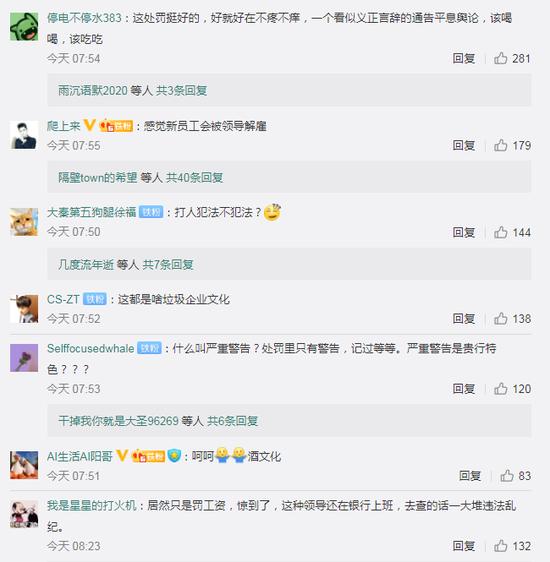Click blue shield badge next to AI生活AI阳哥
Viewport: 550px width, 562px height.
click(x=174, y=456)
